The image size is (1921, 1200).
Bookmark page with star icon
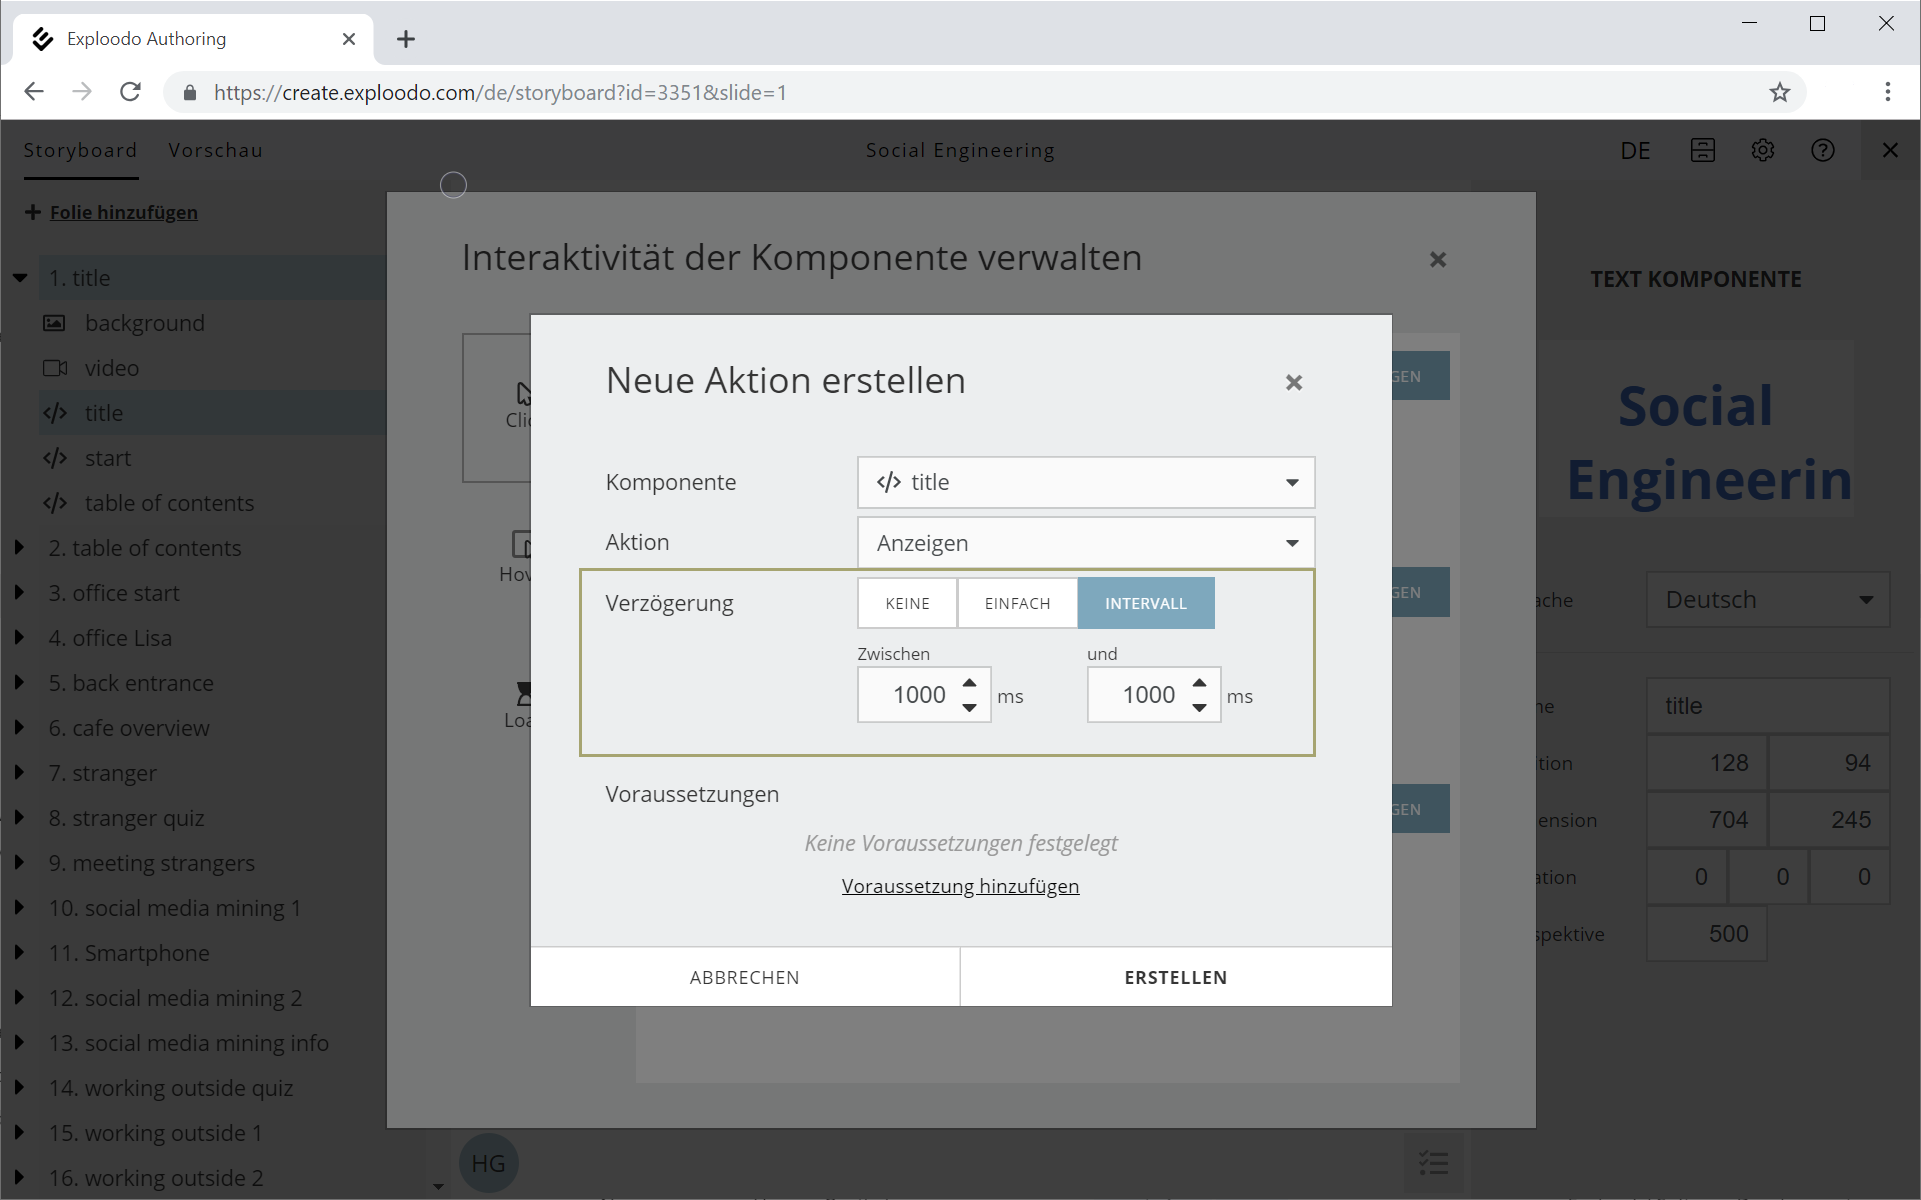1779,92
